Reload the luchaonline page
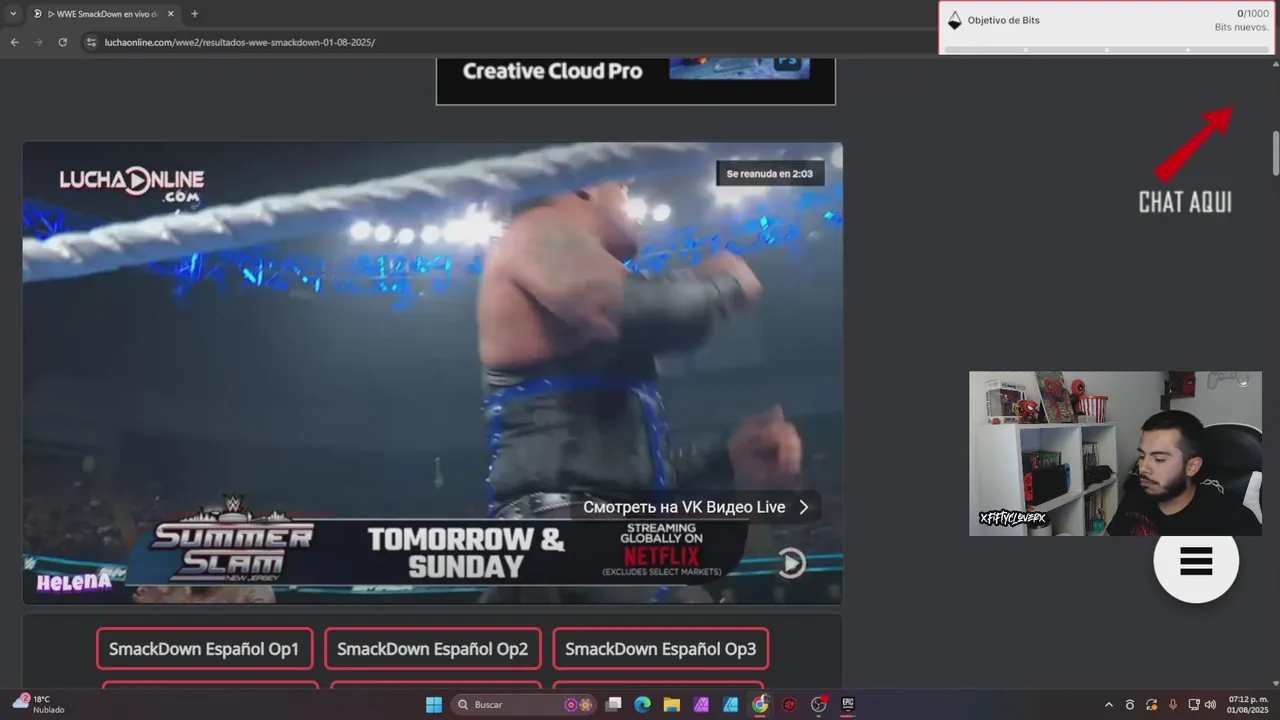The height and width of the screenshot is (720, 1280). (62, 42)
